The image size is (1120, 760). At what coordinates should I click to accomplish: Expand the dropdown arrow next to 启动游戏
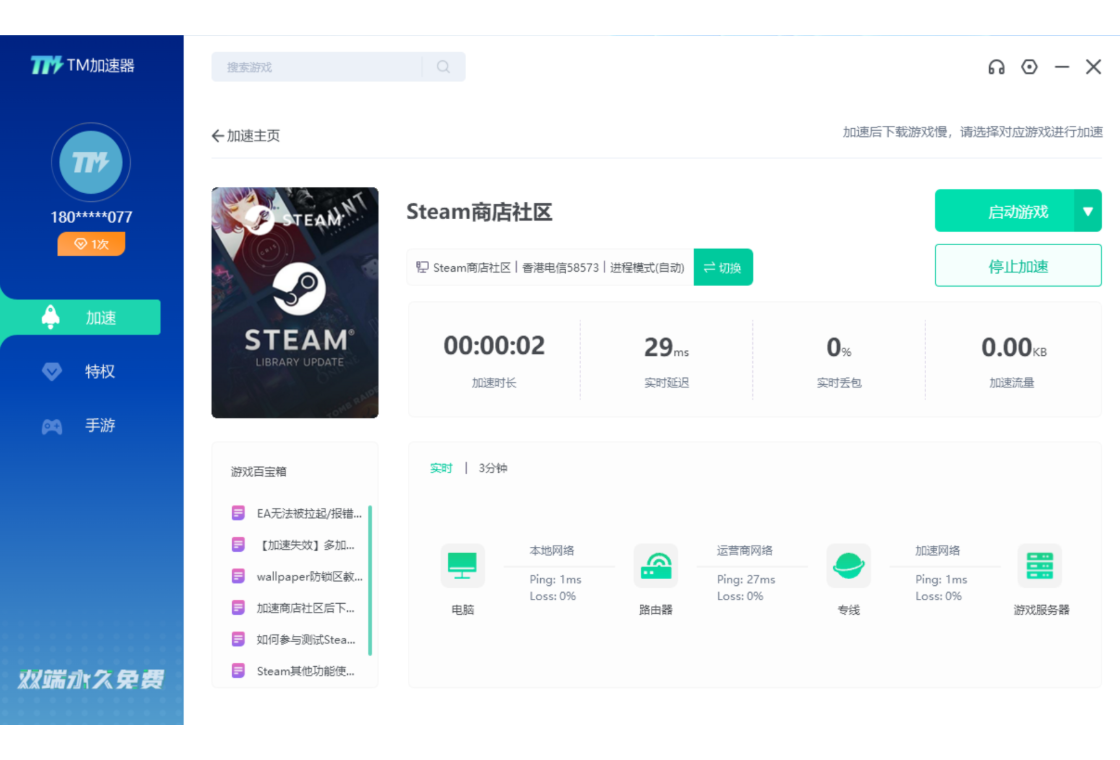tap(1088, 211)
